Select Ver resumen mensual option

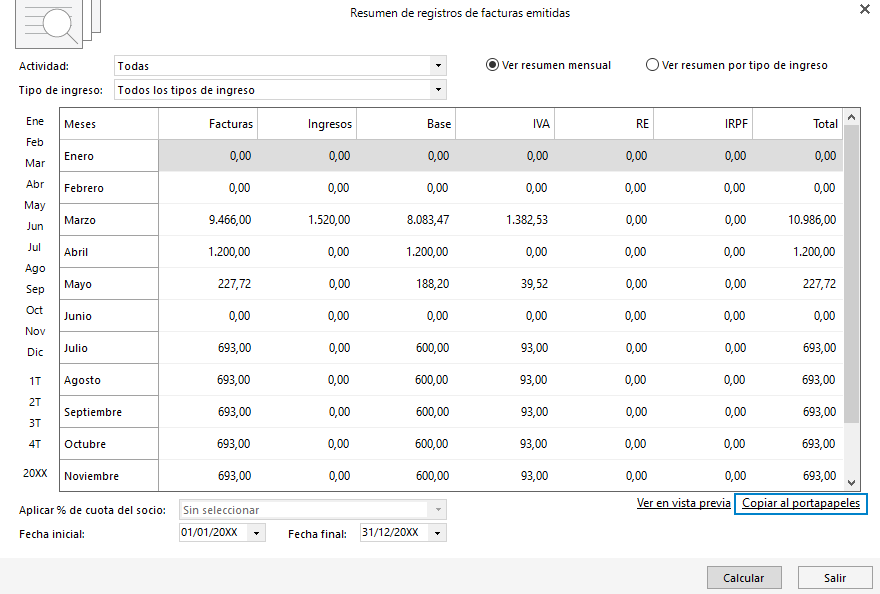pos(492,65)
